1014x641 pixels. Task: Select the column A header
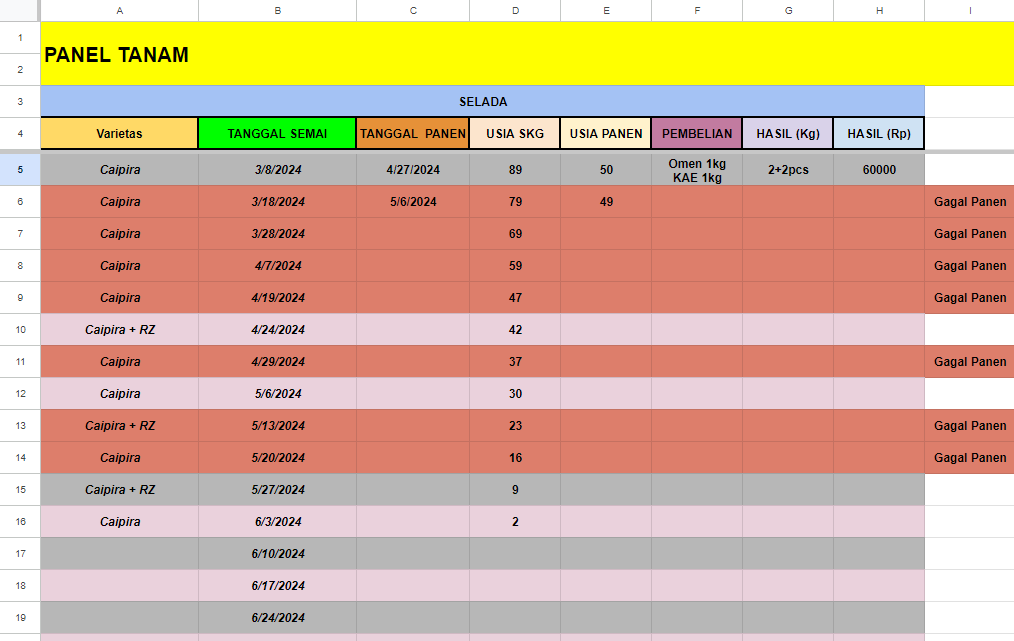[x=120, y=10]
